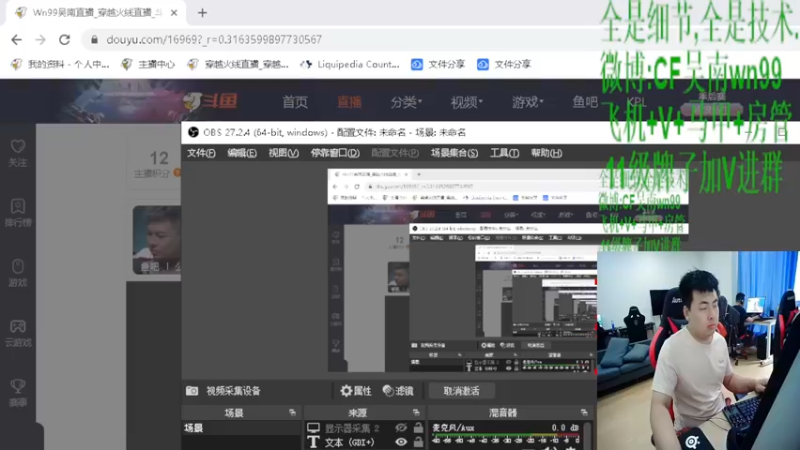Click the 麦克风/Aux volume meter
800x450 pixels.
click(x=506, y=438)
